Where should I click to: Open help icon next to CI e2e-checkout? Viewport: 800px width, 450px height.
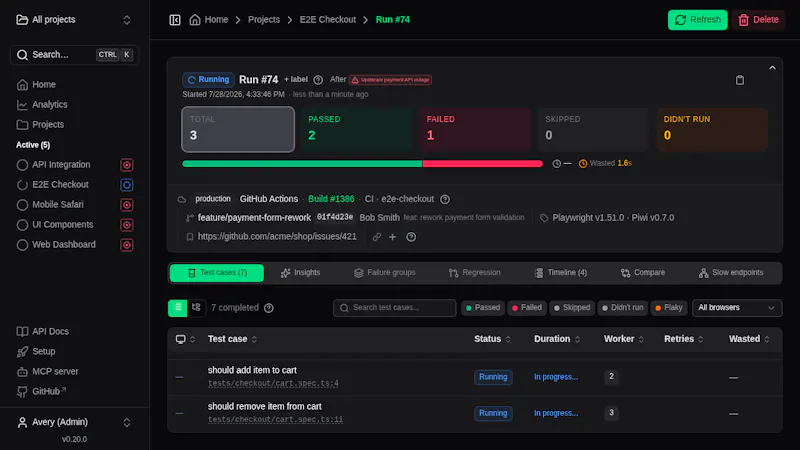tap(445, 199)
